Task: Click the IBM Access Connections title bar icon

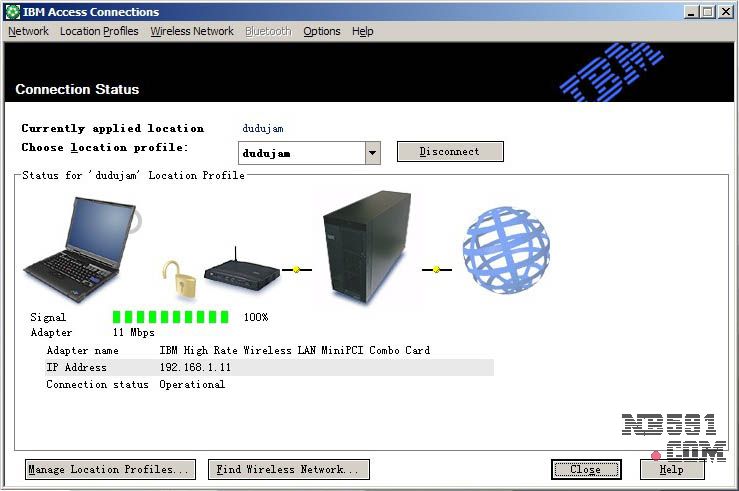Action: tap(13, 12)
